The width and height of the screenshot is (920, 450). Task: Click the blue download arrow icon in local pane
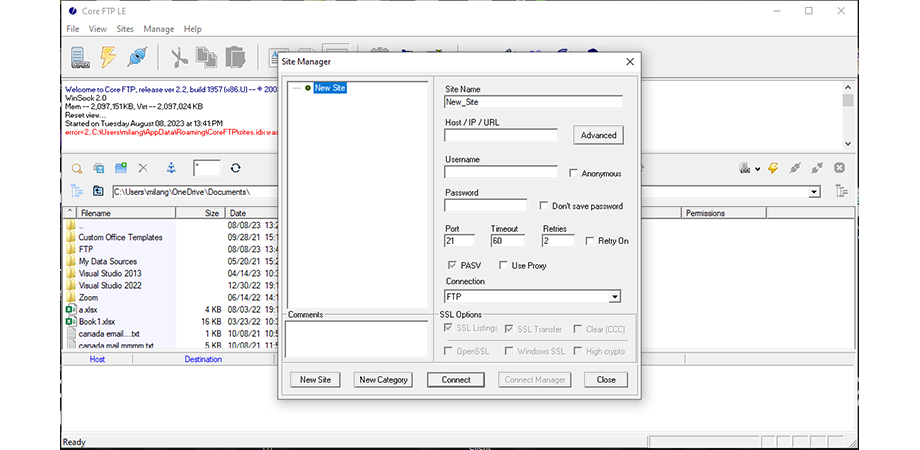pyautogui.click(x=171, y=168)
